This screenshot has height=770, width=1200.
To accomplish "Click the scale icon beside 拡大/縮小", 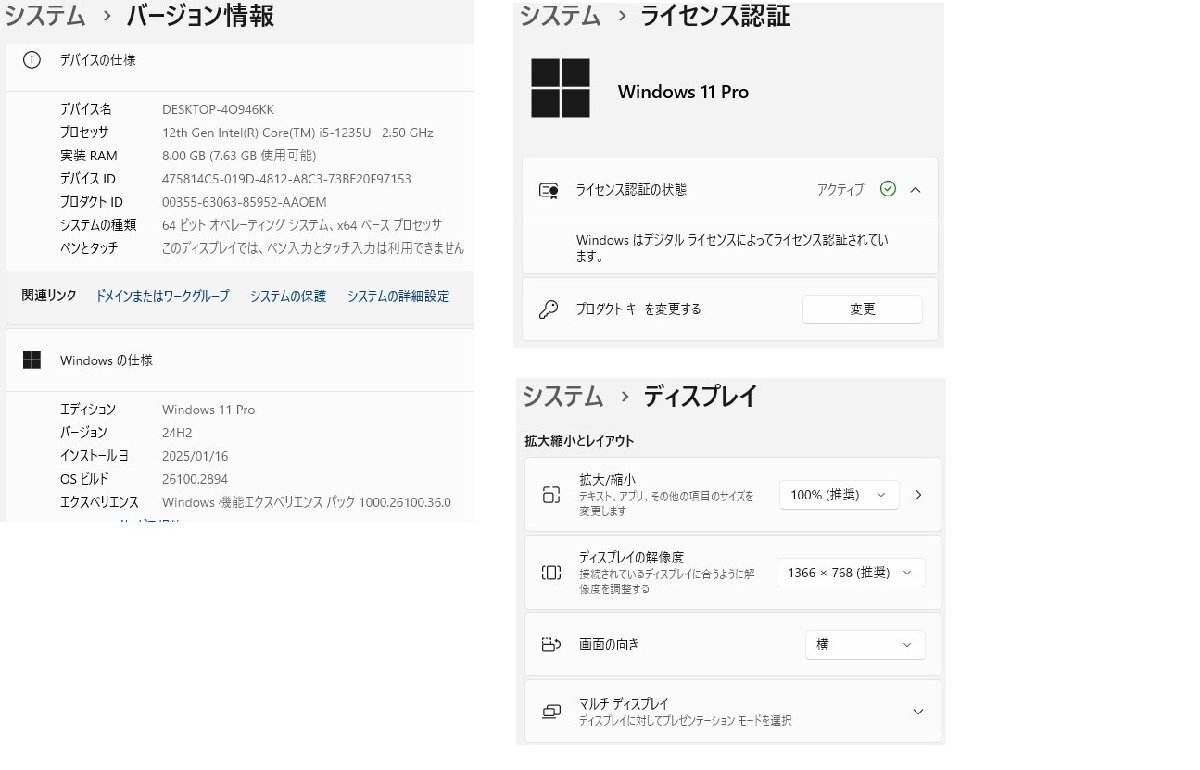I will point(551,494).
